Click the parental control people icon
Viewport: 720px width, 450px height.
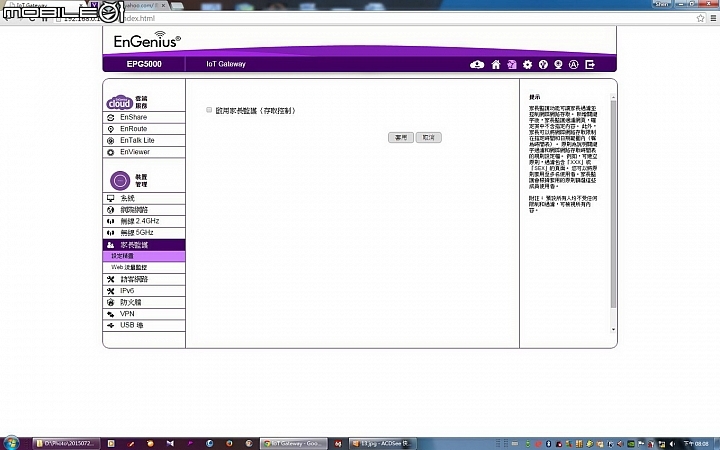tap(110, 245)
